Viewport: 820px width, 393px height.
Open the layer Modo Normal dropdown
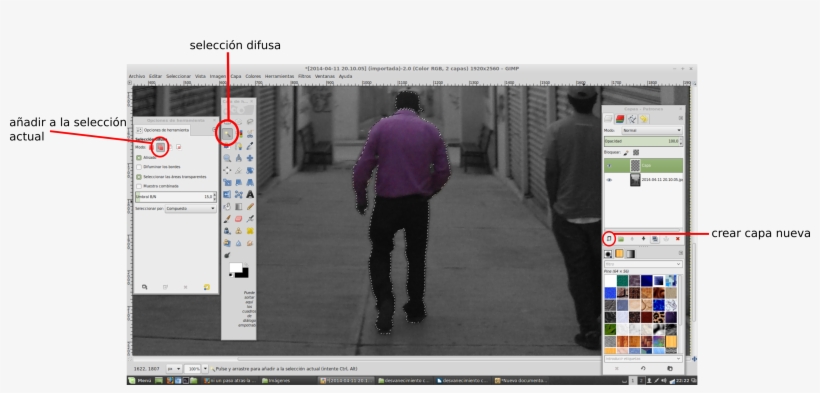[652, 130]
